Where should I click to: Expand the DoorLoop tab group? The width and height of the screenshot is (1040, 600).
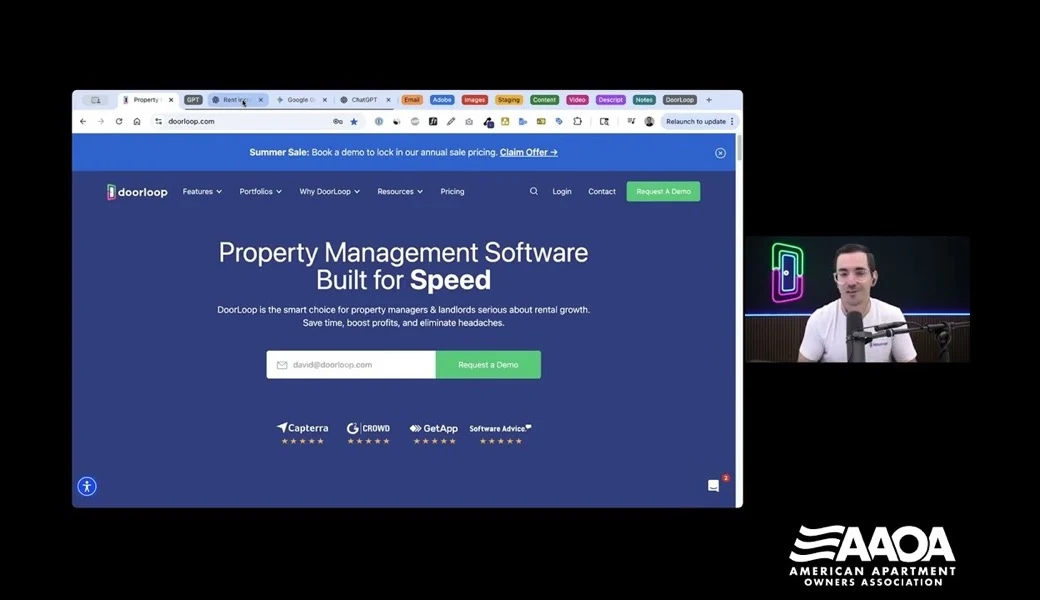(x=679, y=100)
